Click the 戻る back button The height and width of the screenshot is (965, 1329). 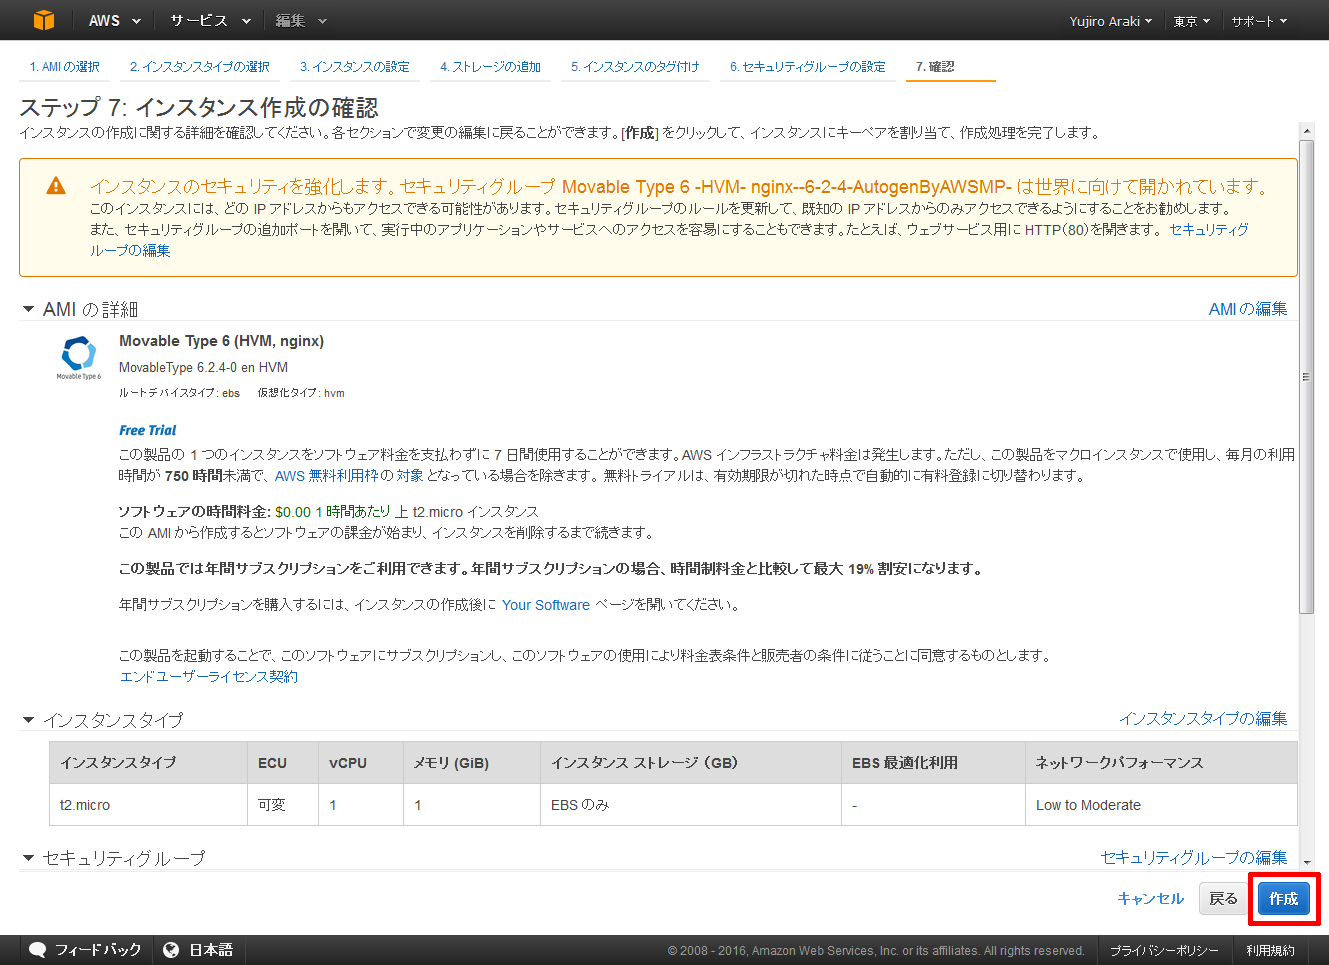pos(1223,898)
